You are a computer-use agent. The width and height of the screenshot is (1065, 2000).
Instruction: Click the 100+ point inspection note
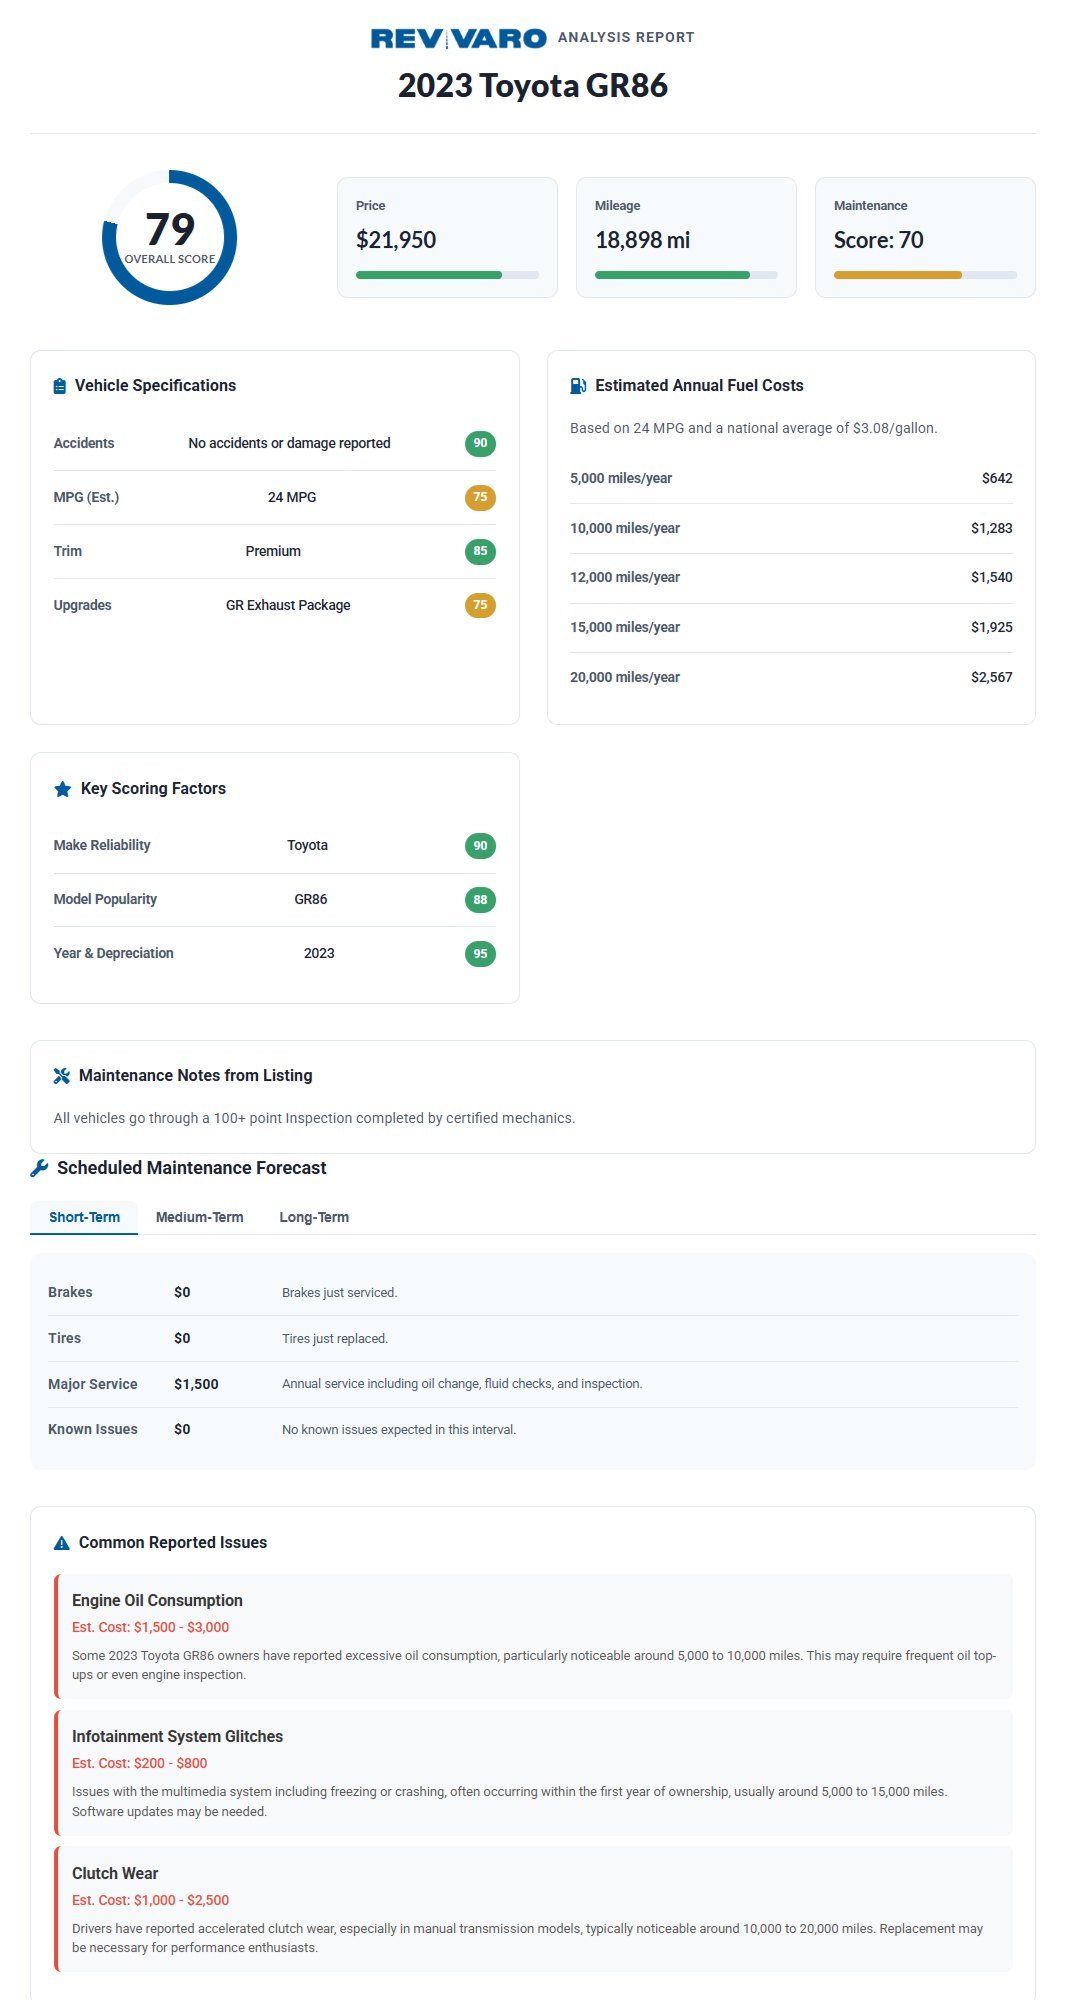314,1118
